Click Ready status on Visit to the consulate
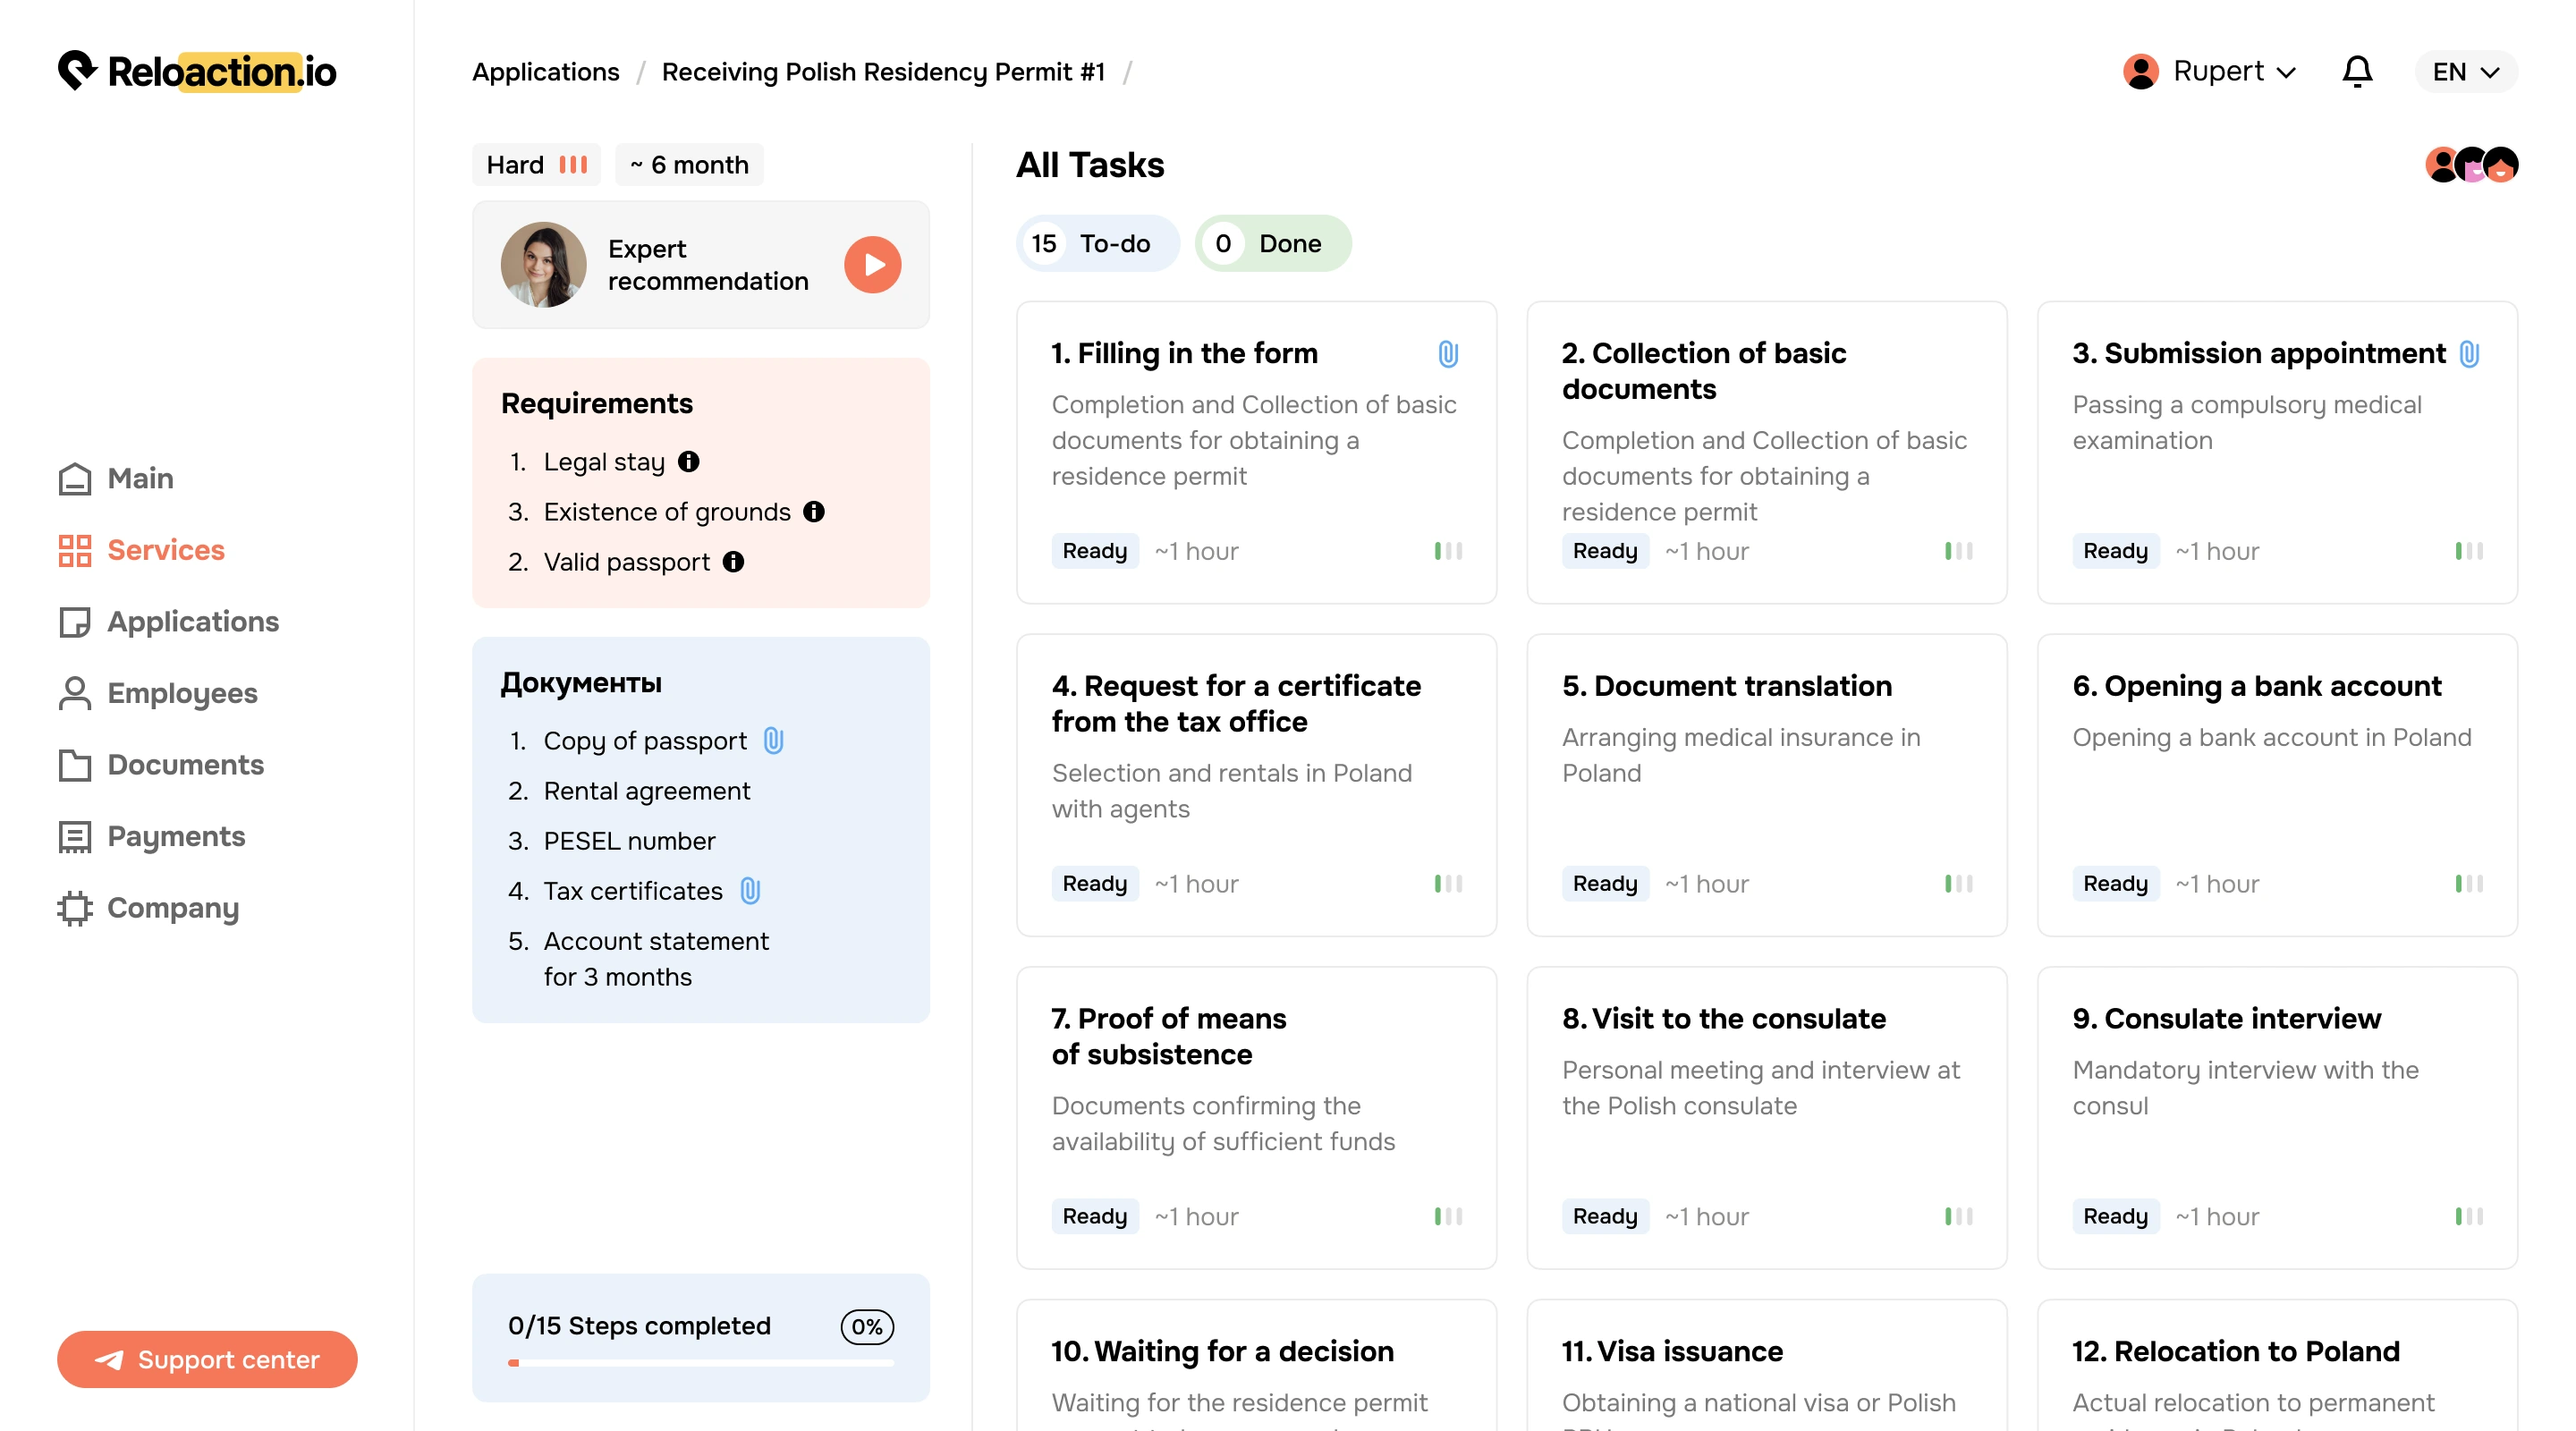This screenshot has width=2576, height=1431. 1605,1216
